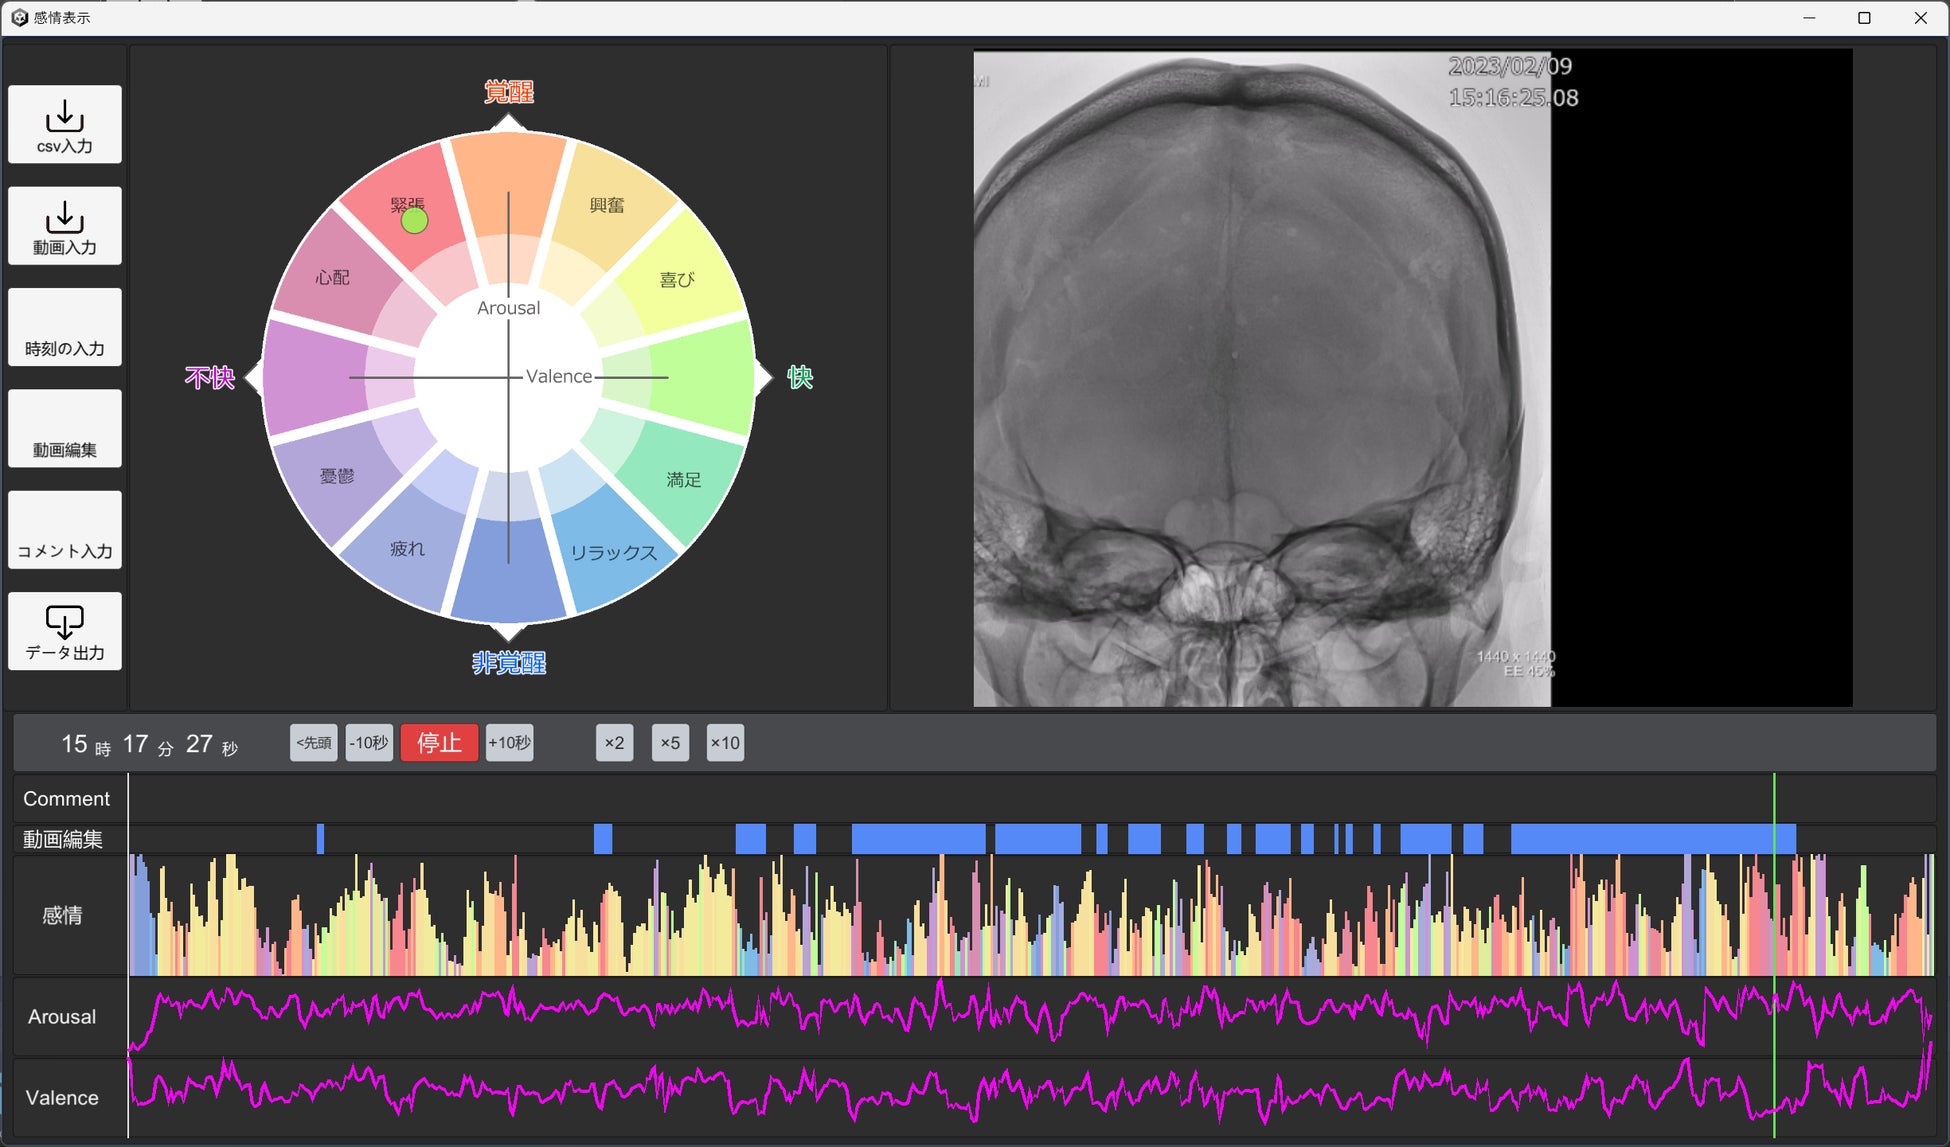The width and height of the screenshot is (1950, 1147).
Task: Skip forward with +10秒 button
Action: [509, 743]
